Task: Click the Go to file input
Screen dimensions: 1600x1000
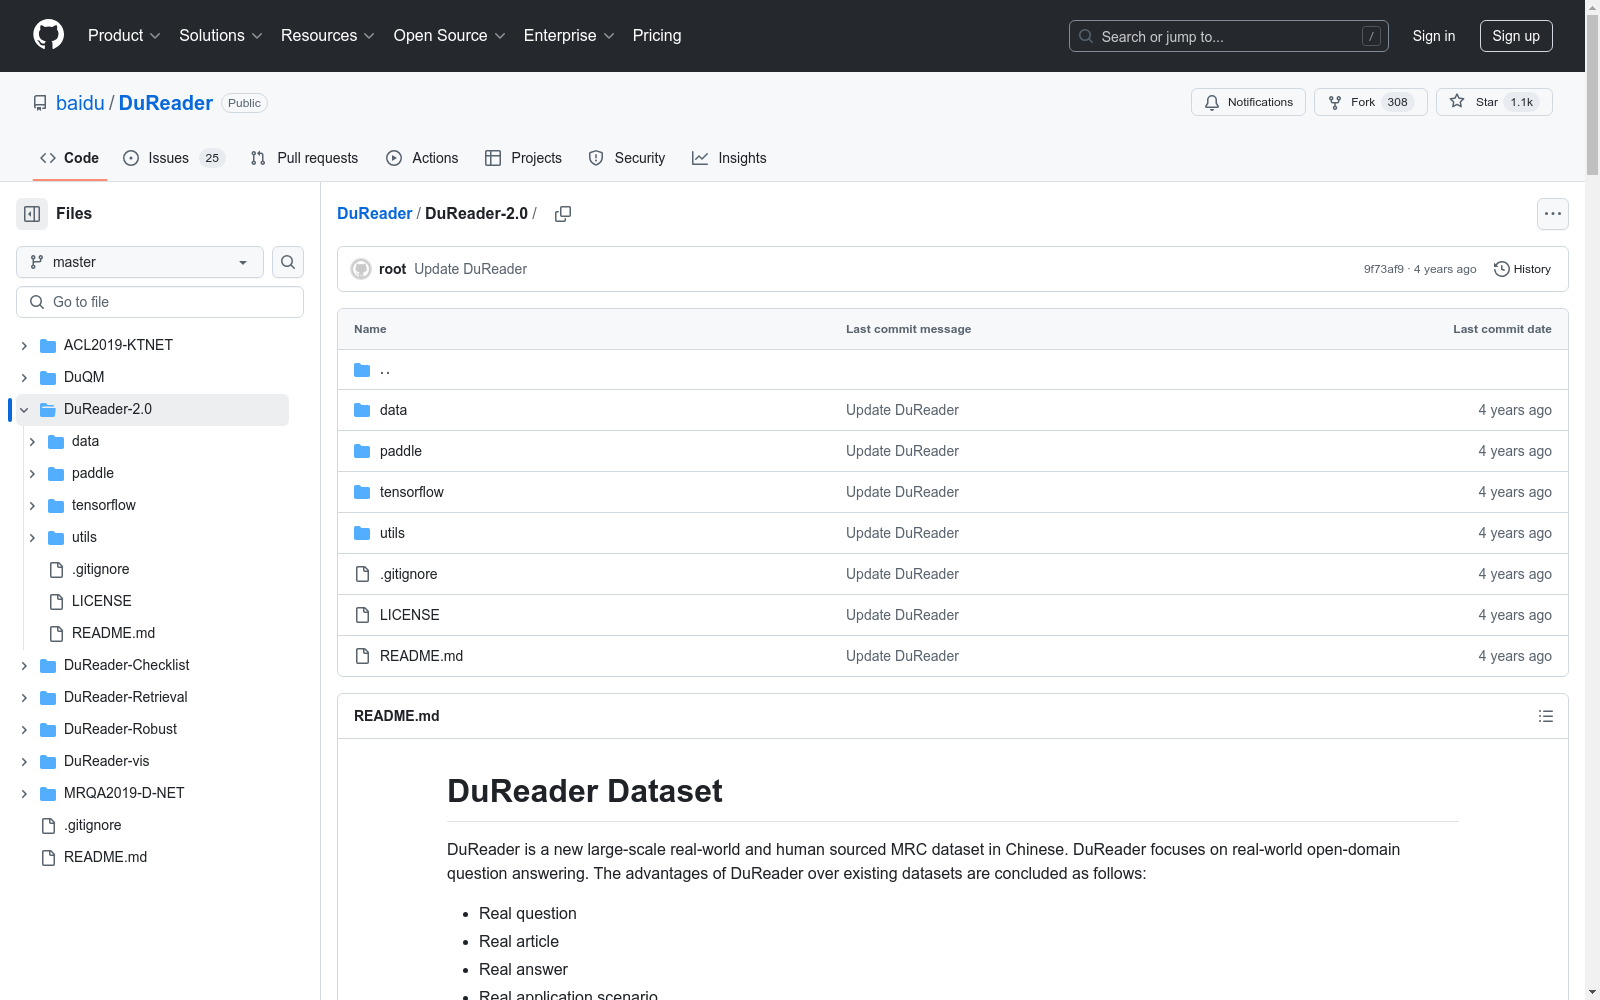Action: click(x=160, y=302)
